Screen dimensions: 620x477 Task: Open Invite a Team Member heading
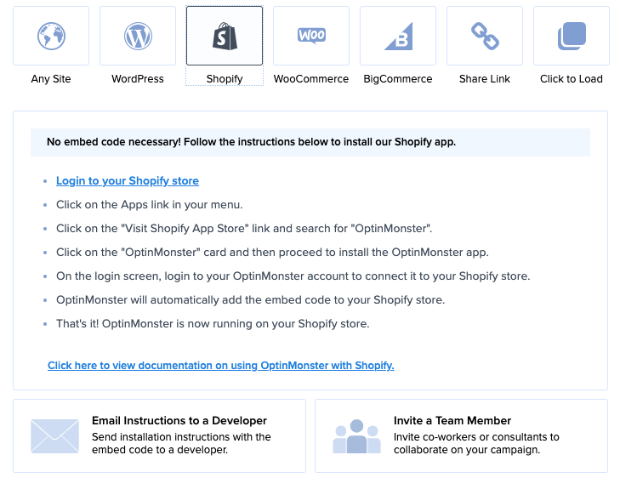tap(452, 420)
